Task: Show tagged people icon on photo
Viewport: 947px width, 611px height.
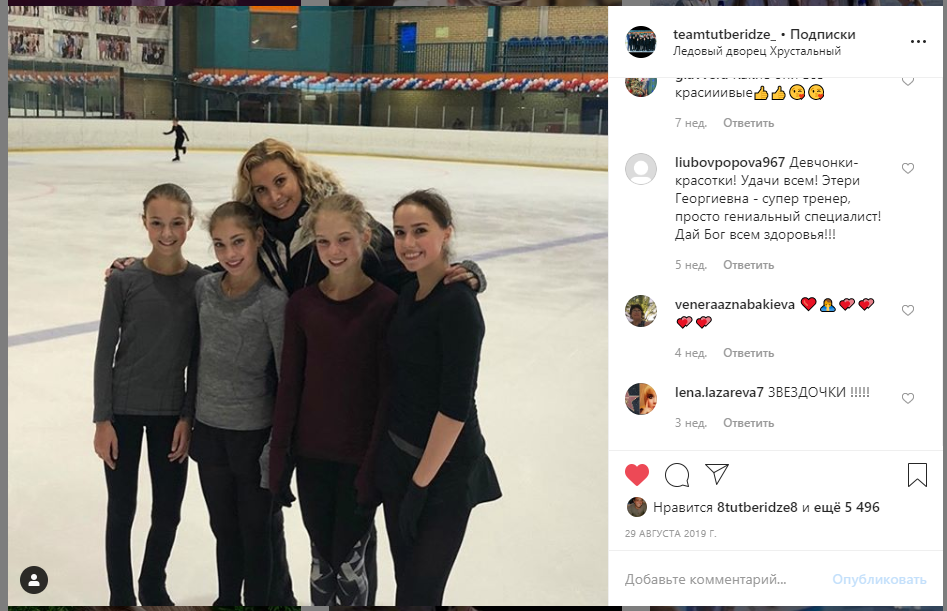Action: pyautogui.click(x=34, y=580)
